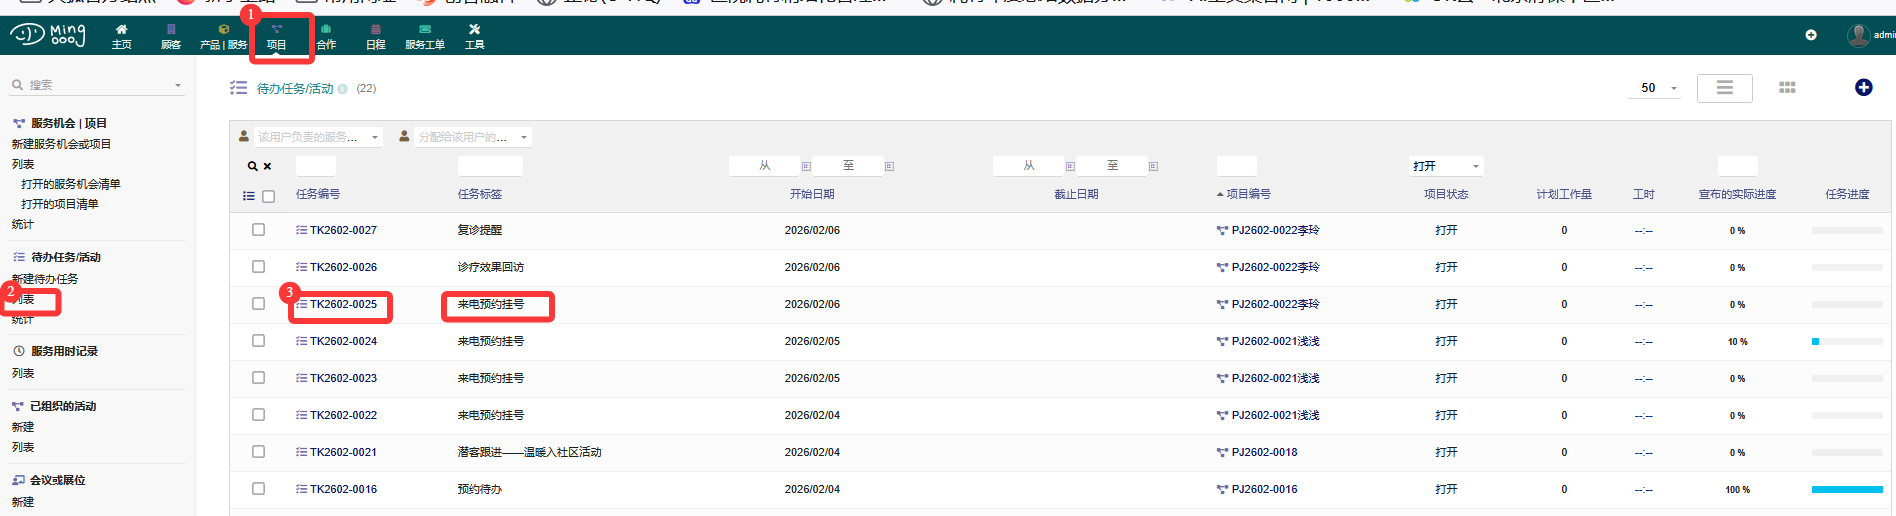Screen dimensions: 1896x516
Task: Click 新建服务机会或项目 in sidebar
Action: coord(61,144)
